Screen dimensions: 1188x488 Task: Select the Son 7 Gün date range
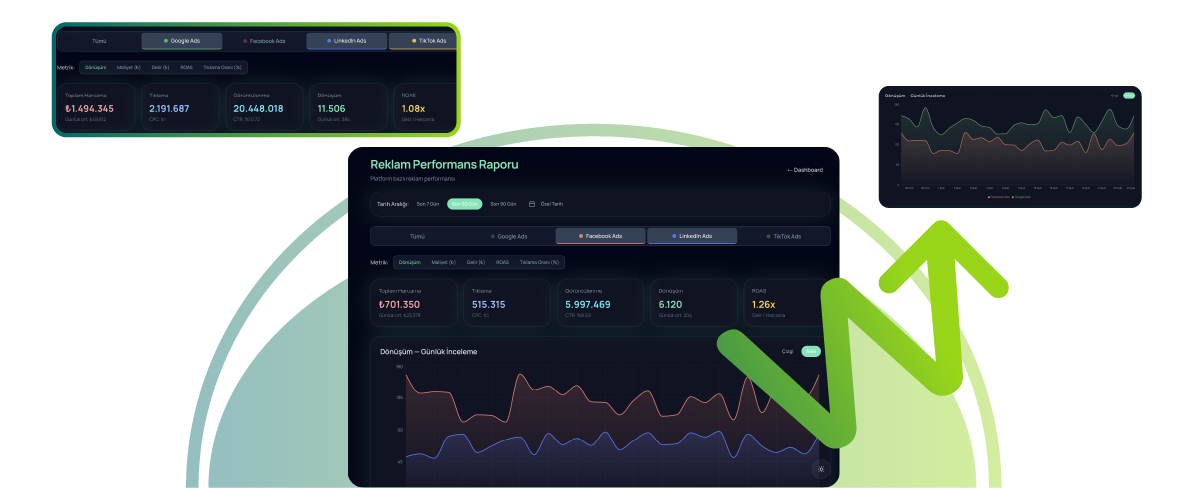click(x=428, y=204)
